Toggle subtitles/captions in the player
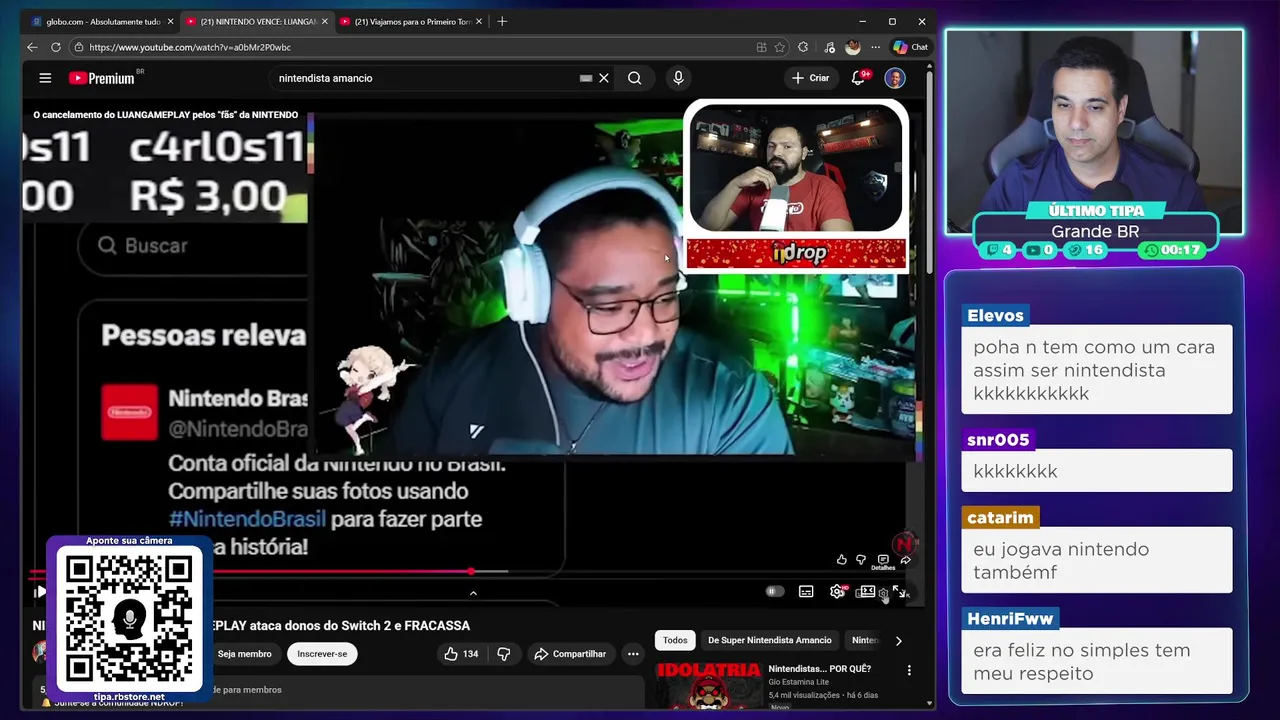This screenshot has height=720, width=1280. point(806,592)
